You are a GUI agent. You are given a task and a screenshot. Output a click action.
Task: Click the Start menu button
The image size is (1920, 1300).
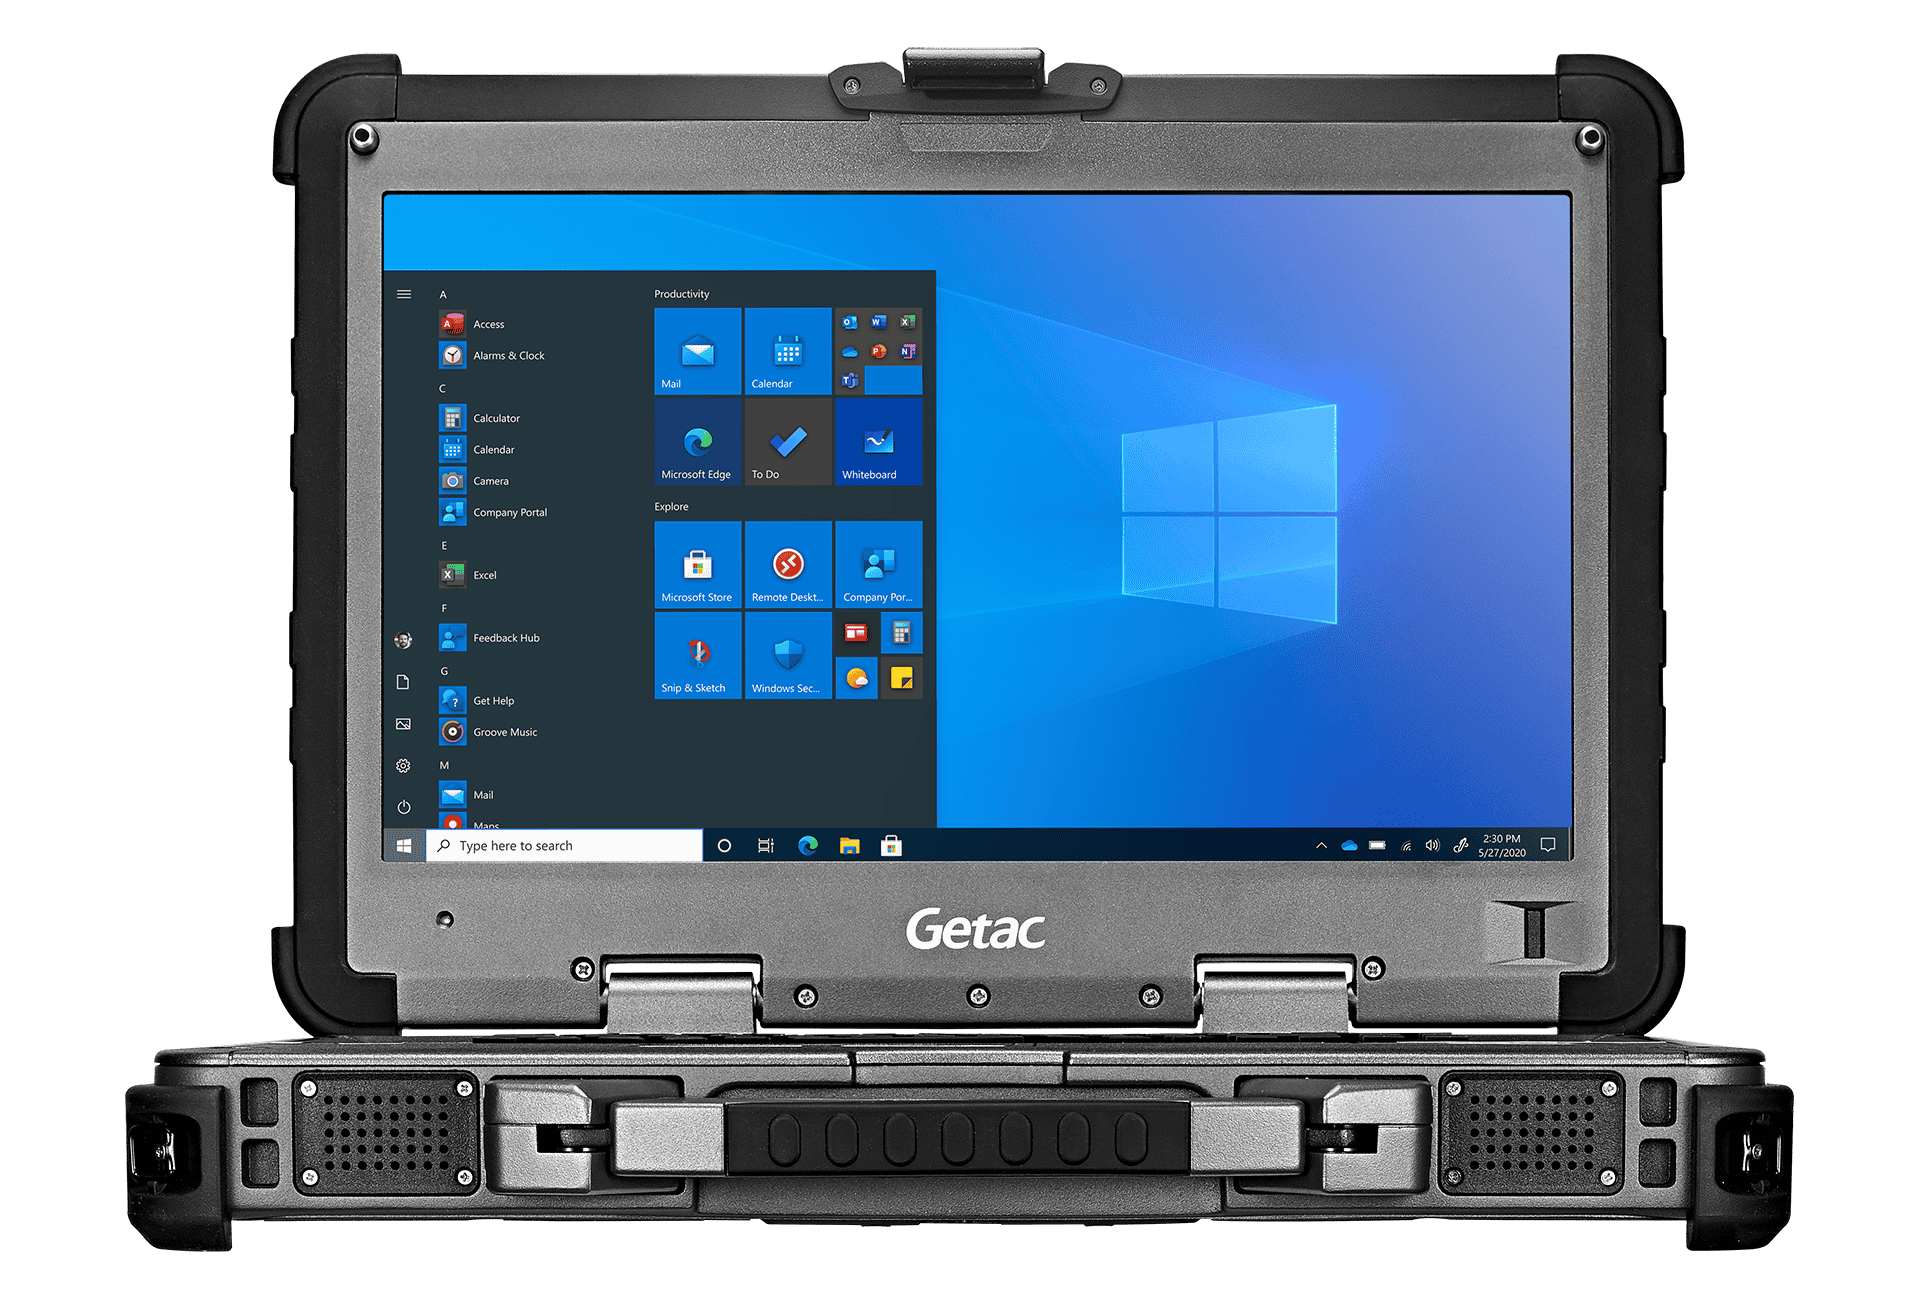click(x=399, y=844)
